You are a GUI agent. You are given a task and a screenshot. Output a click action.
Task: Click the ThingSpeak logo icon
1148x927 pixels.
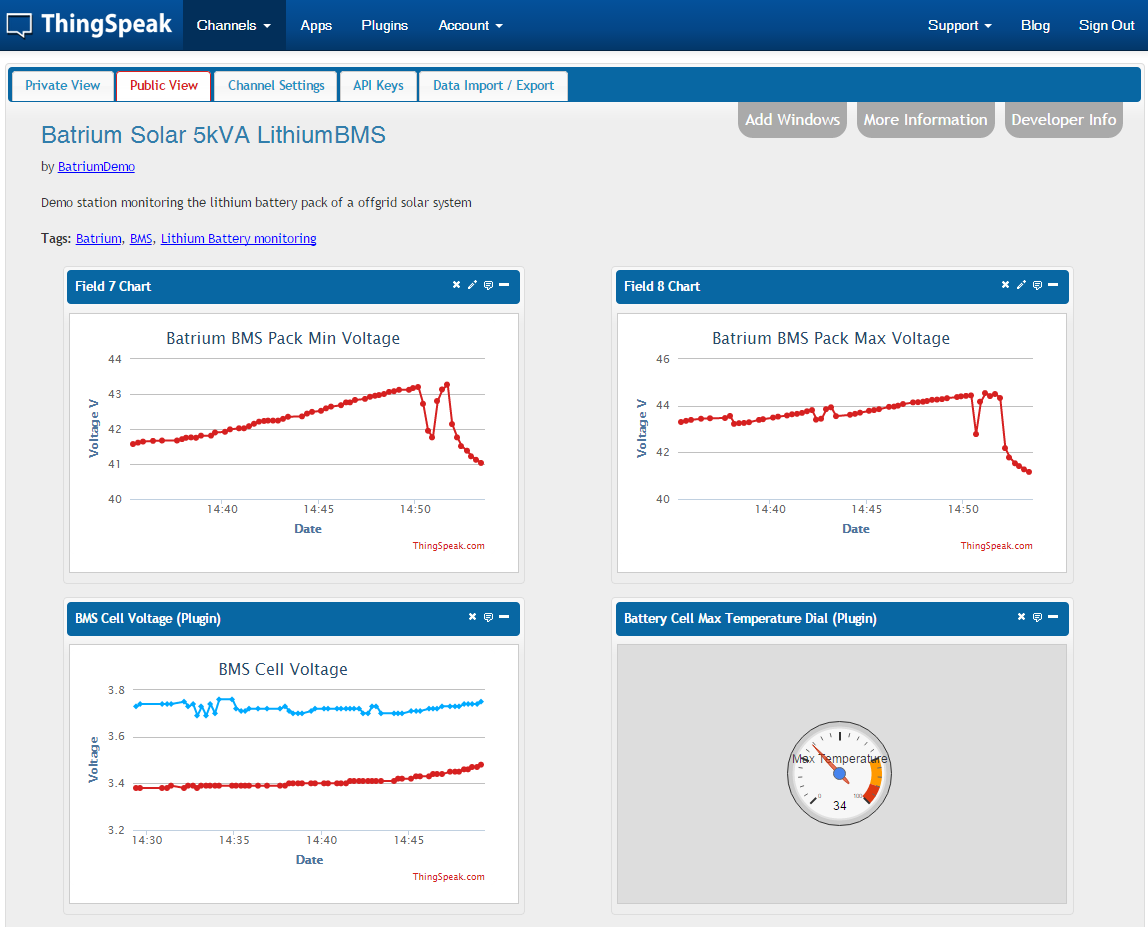pos(19,25)
